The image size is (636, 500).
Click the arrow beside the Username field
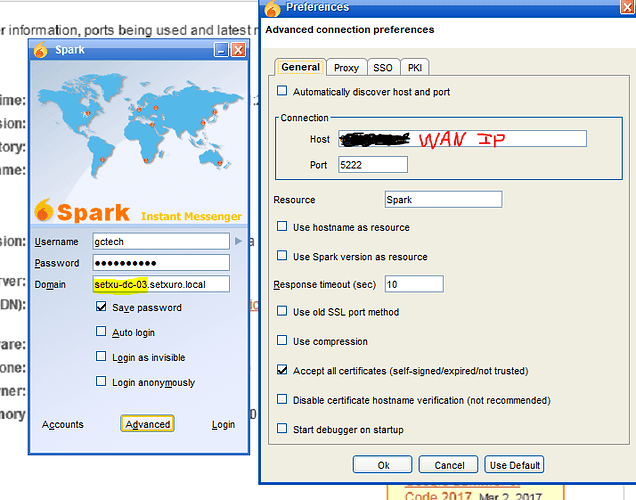pos(238,241)
